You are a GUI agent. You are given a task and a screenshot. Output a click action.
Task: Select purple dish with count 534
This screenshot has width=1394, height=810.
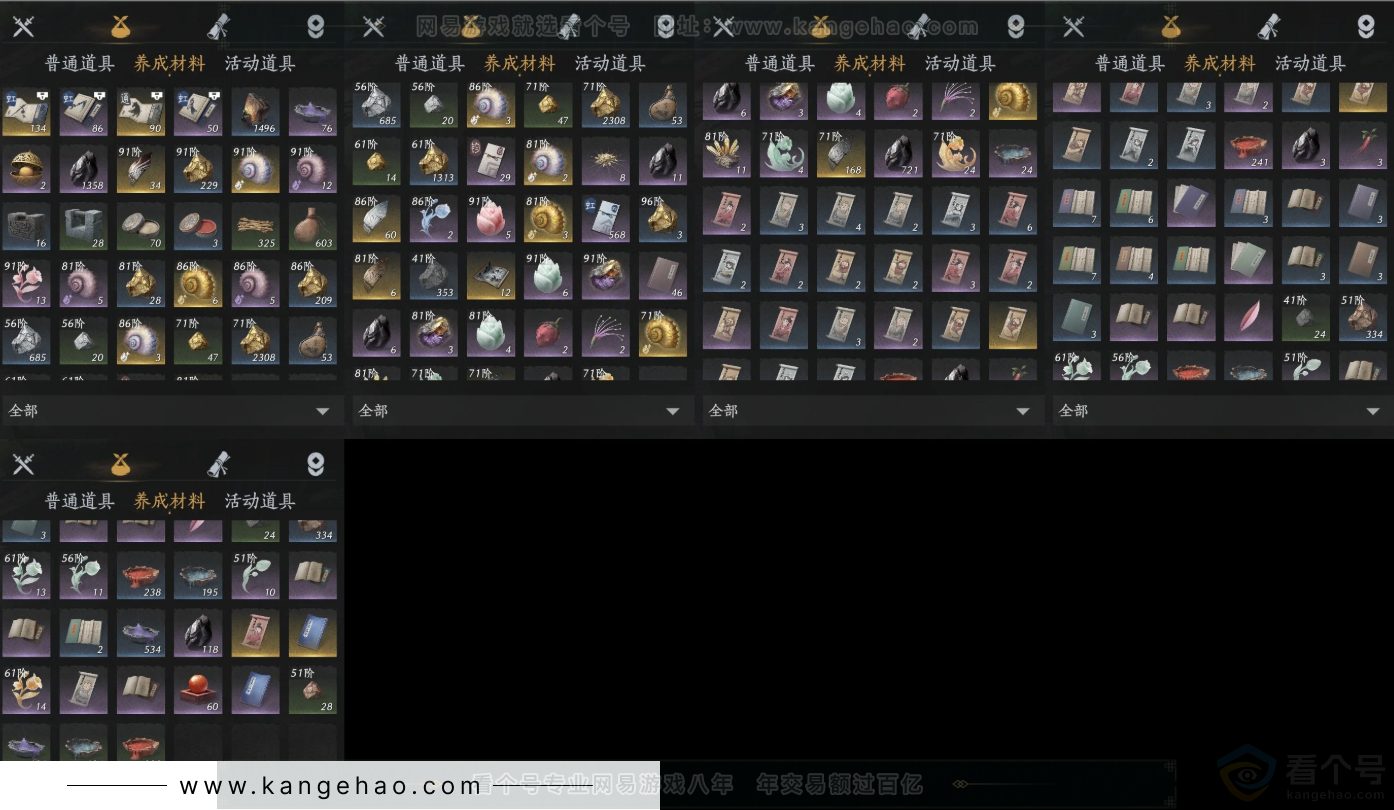tap(141, 633)
